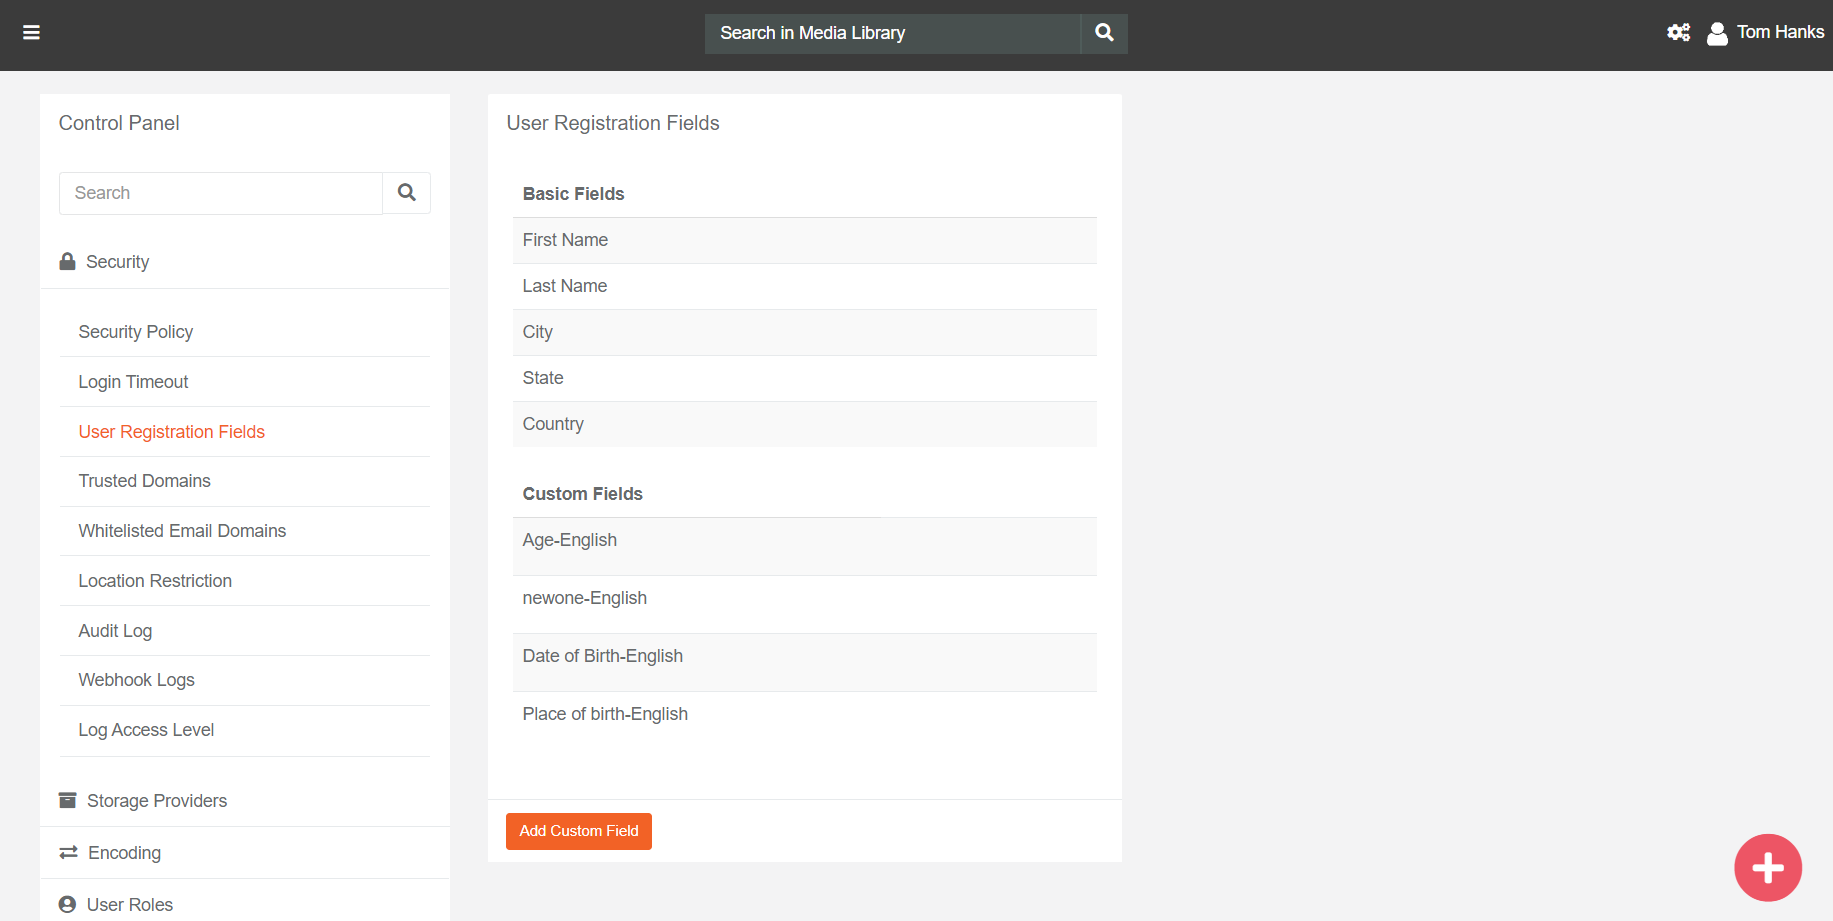Expand the User Roles section
The width and height of the screenshot is (1833, 921).
tap(129, 905)
